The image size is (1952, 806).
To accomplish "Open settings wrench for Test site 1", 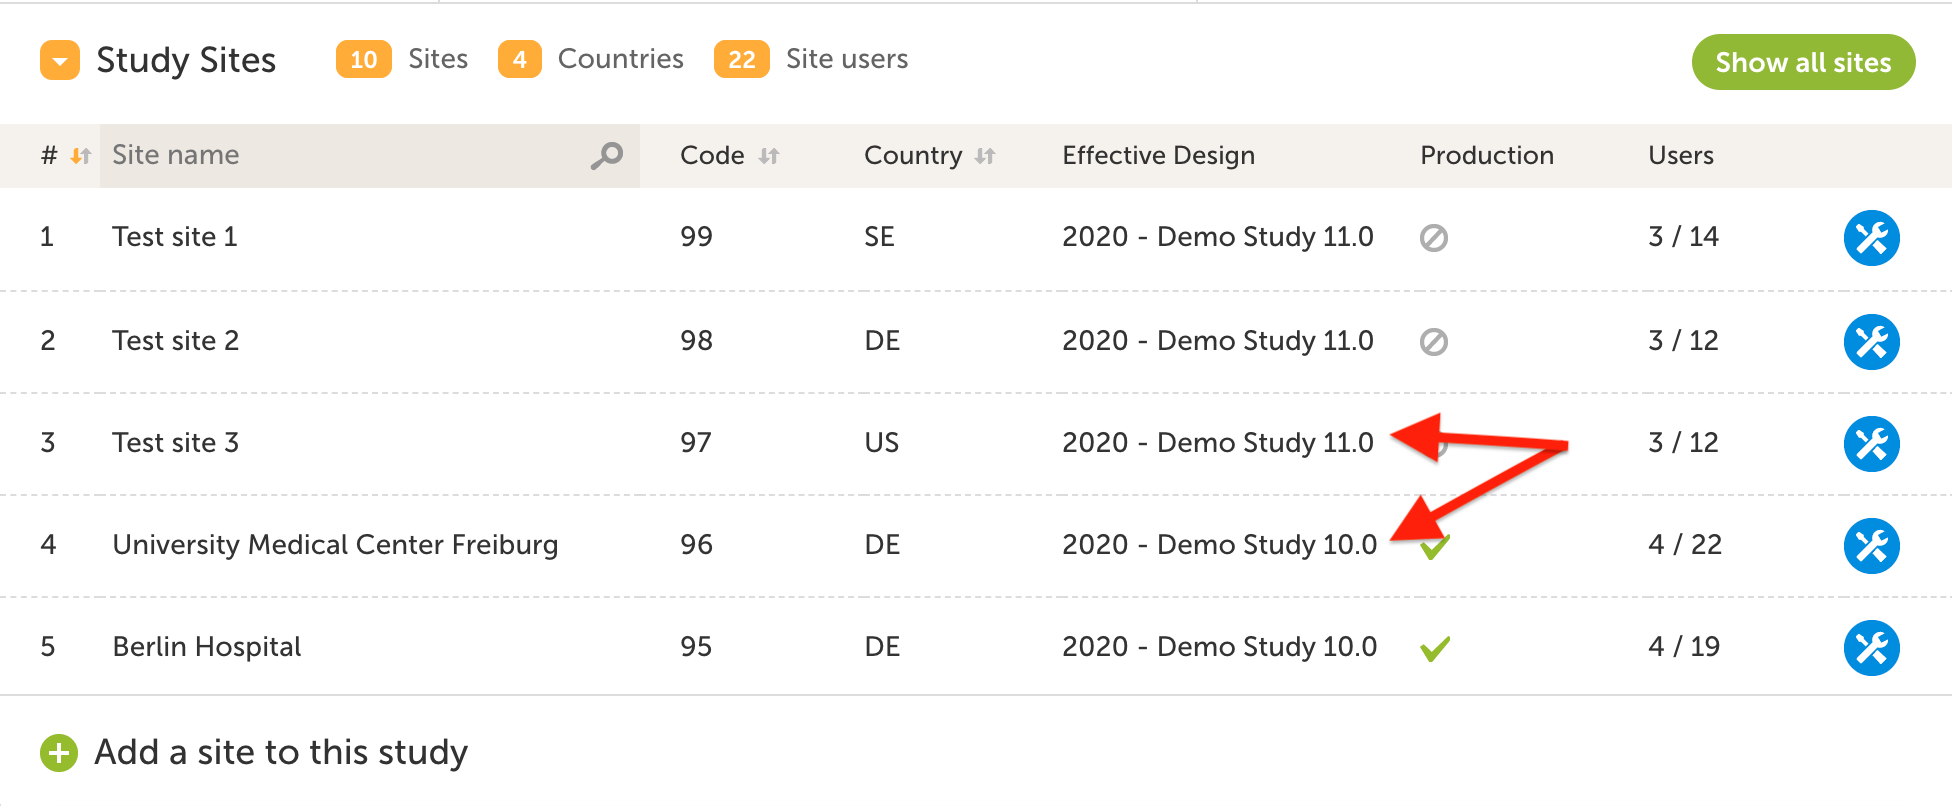I will pos(1871,238).
